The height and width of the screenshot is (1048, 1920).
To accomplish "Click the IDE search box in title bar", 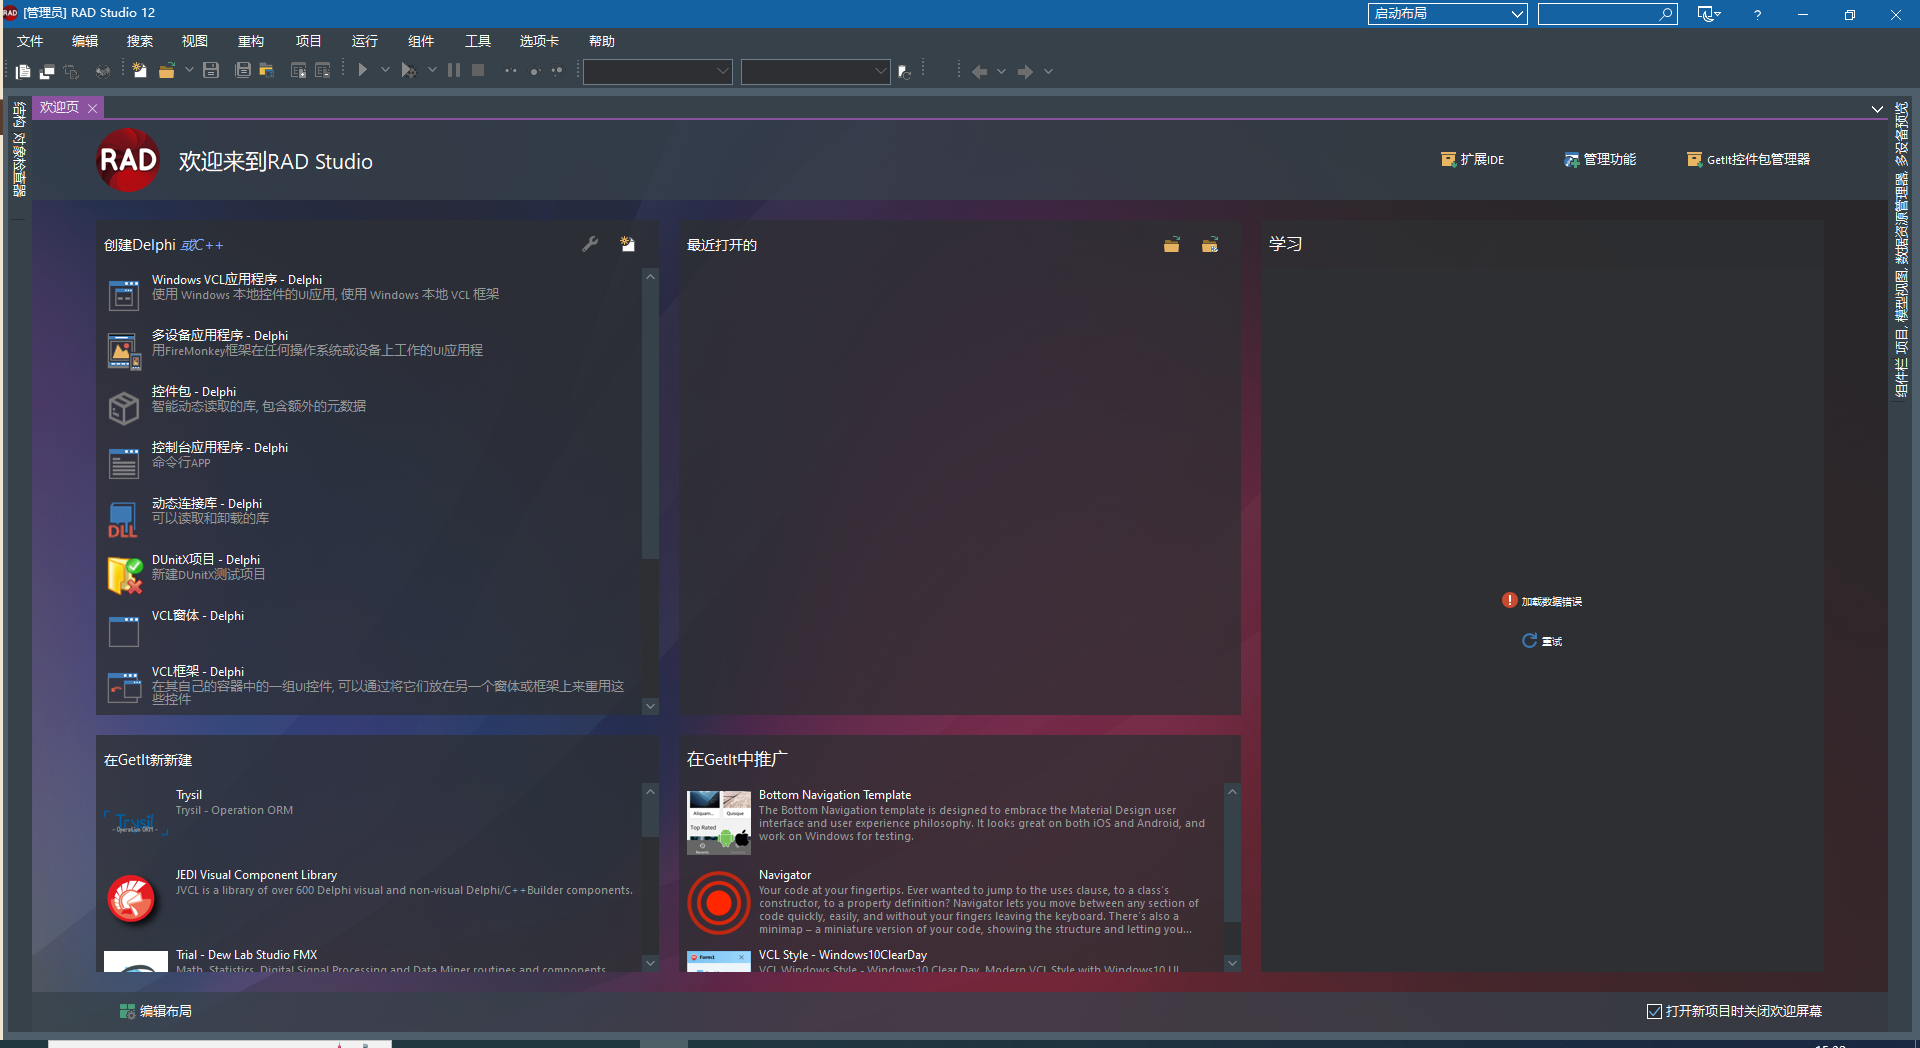I will coord(1598,14).
